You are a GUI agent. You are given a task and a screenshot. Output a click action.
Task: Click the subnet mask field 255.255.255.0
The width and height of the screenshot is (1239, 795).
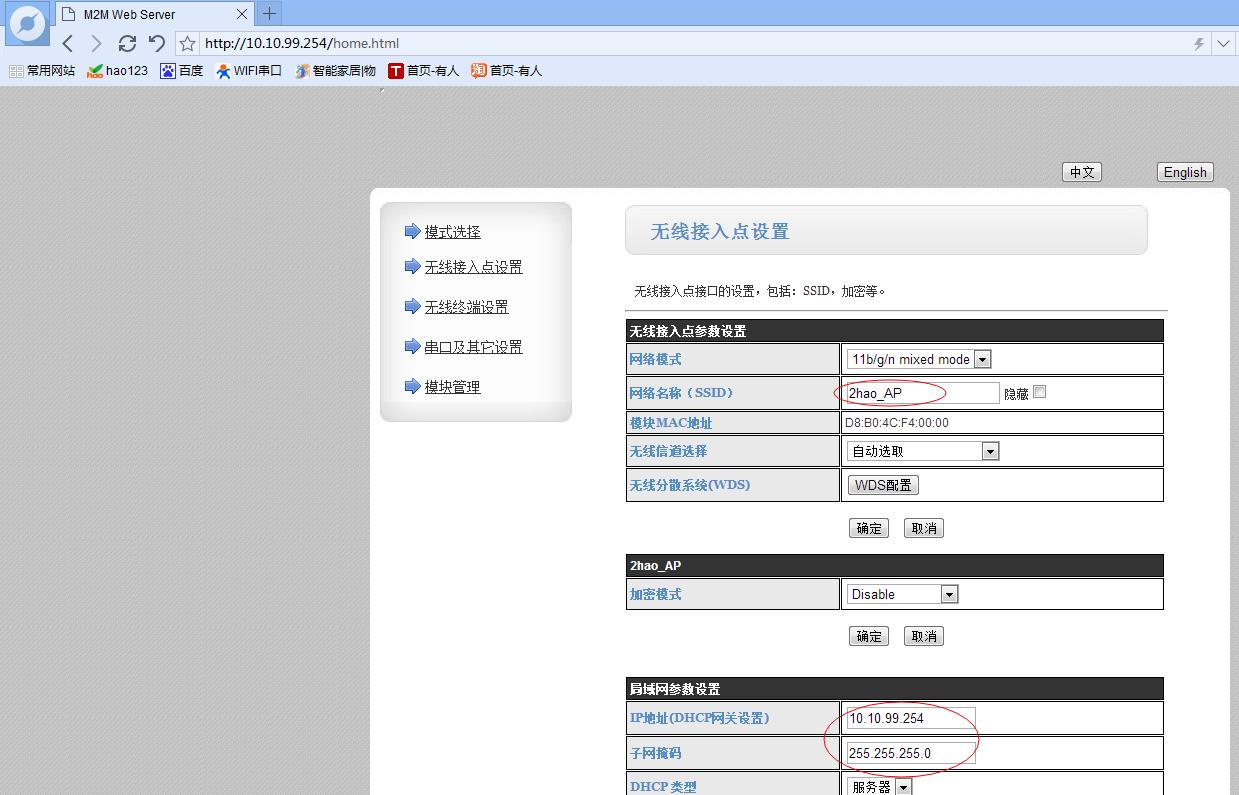point(910,753)
